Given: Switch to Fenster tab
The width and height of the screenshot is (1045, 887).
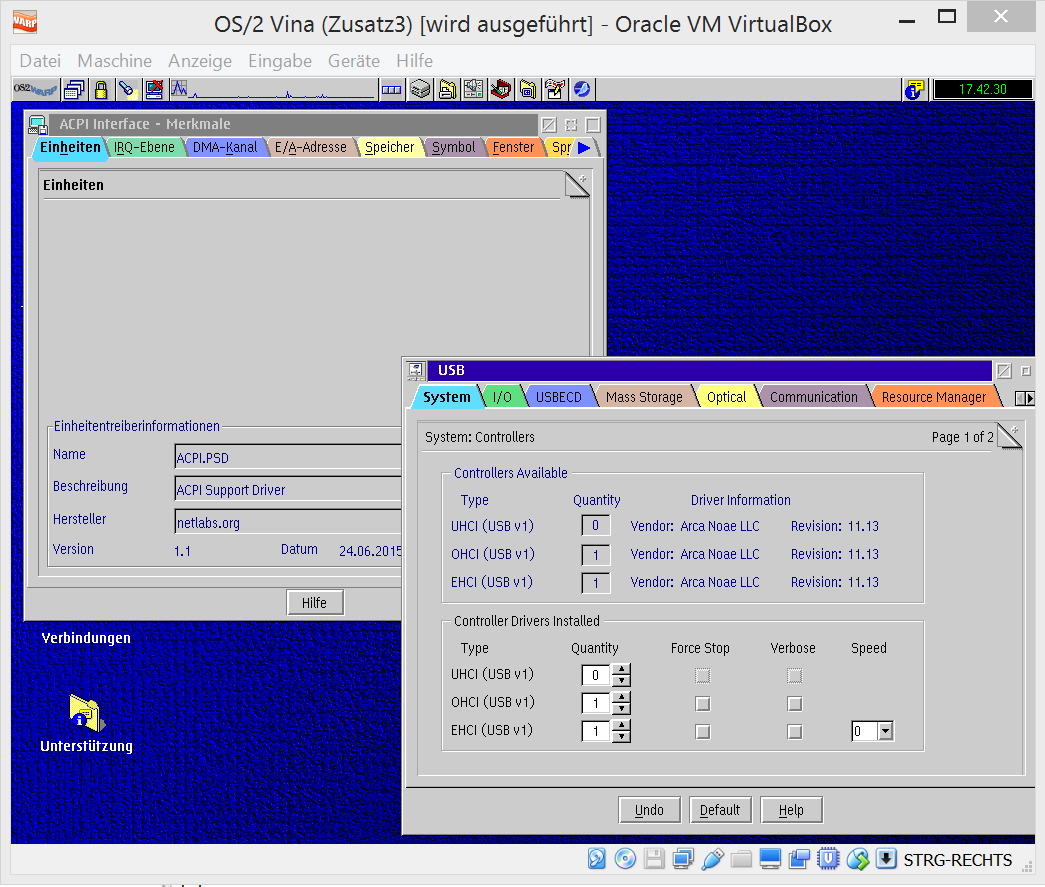Looking at the screenshot, I should 513,147.
